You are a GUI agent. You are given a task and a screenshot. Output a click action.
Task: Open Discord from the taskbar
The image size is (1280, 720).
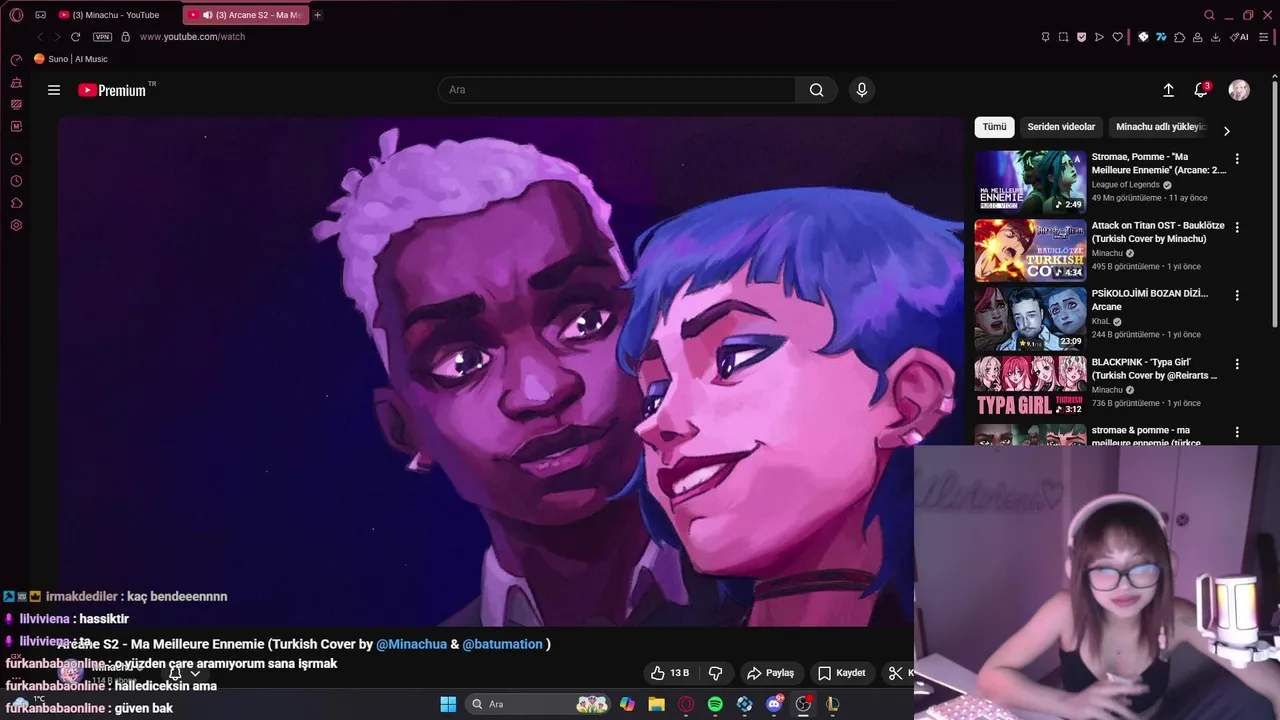coord(774,704)
